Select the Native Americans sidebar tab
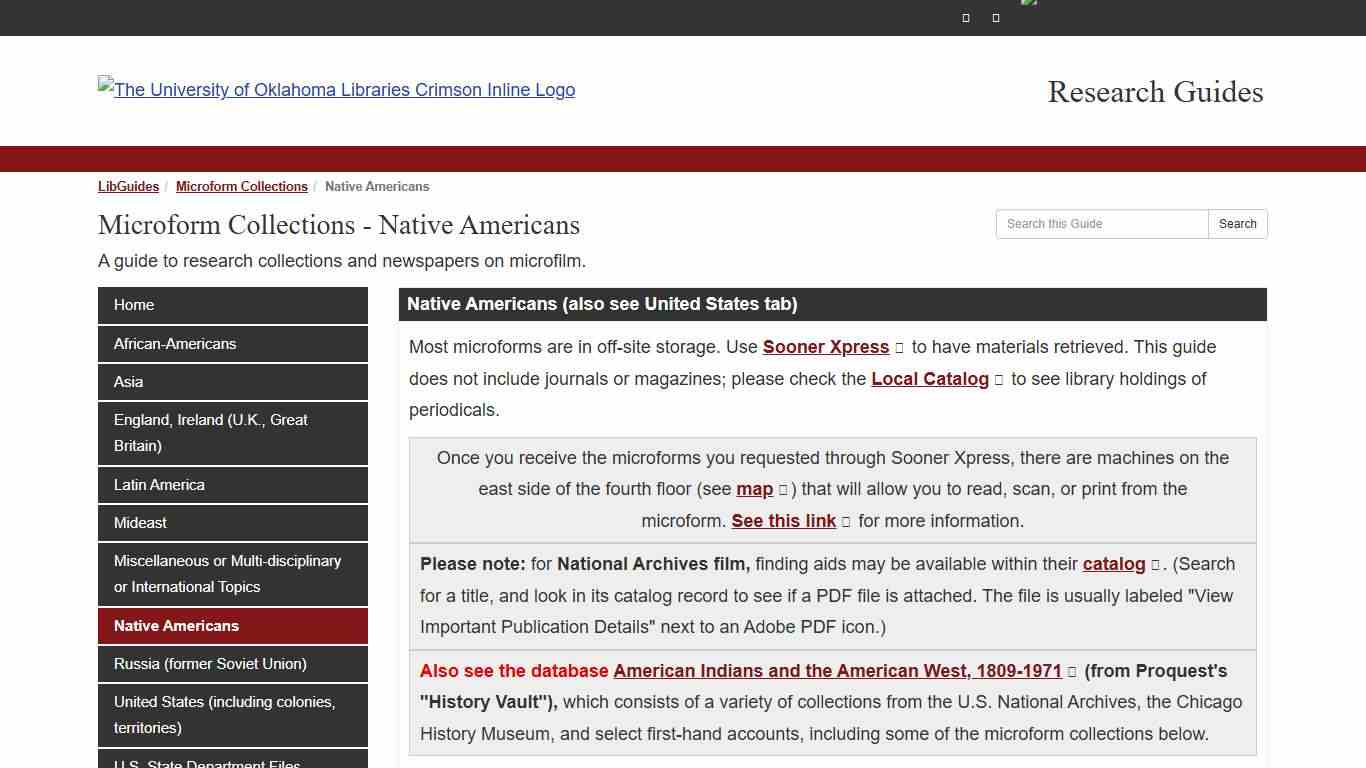 pyautogui.click(x=232, y=625)
